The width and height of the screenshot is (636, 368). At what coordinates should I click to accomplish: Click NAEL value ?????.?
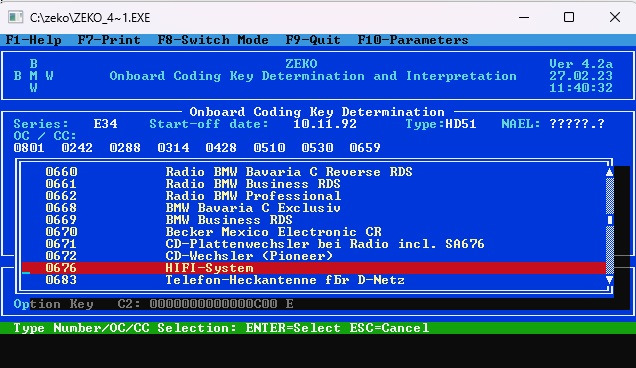pos(577,124)
